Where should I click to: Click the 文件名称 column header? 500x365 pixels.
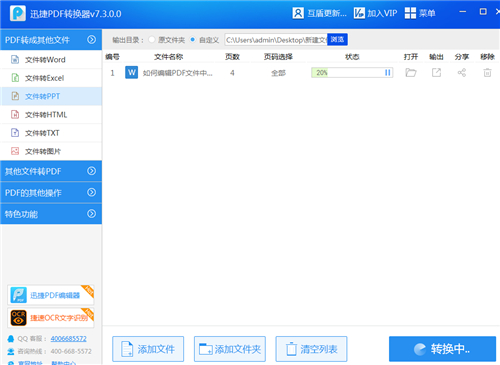(x=168, y=57)
